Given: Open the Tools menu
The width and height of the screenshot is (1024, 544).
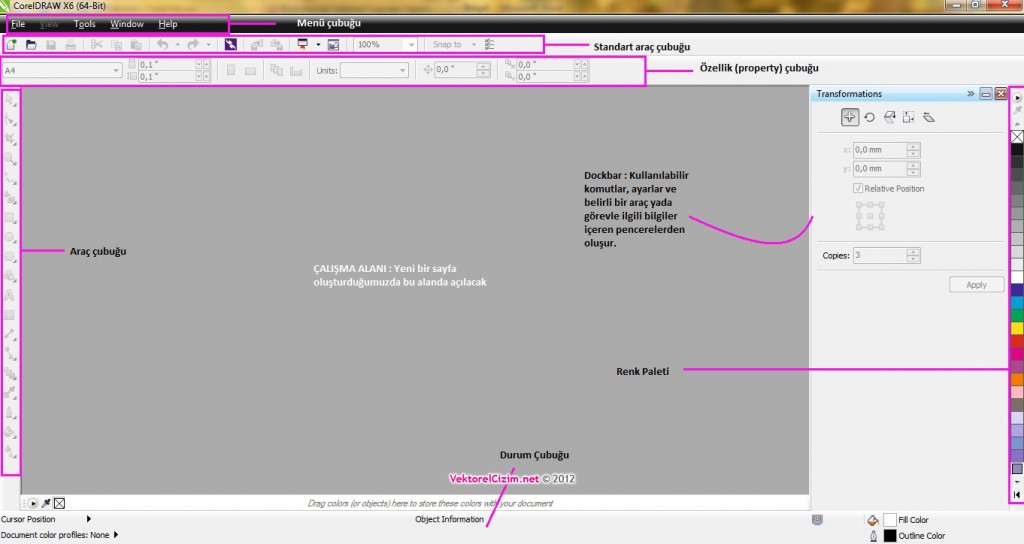Looking at the screenshot, I should tap(85, 23).
